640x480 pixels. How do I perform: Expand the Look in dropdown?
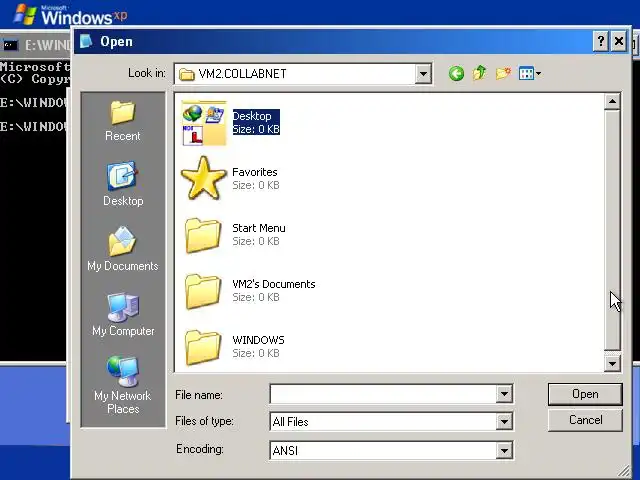click(x=423, y=74)
